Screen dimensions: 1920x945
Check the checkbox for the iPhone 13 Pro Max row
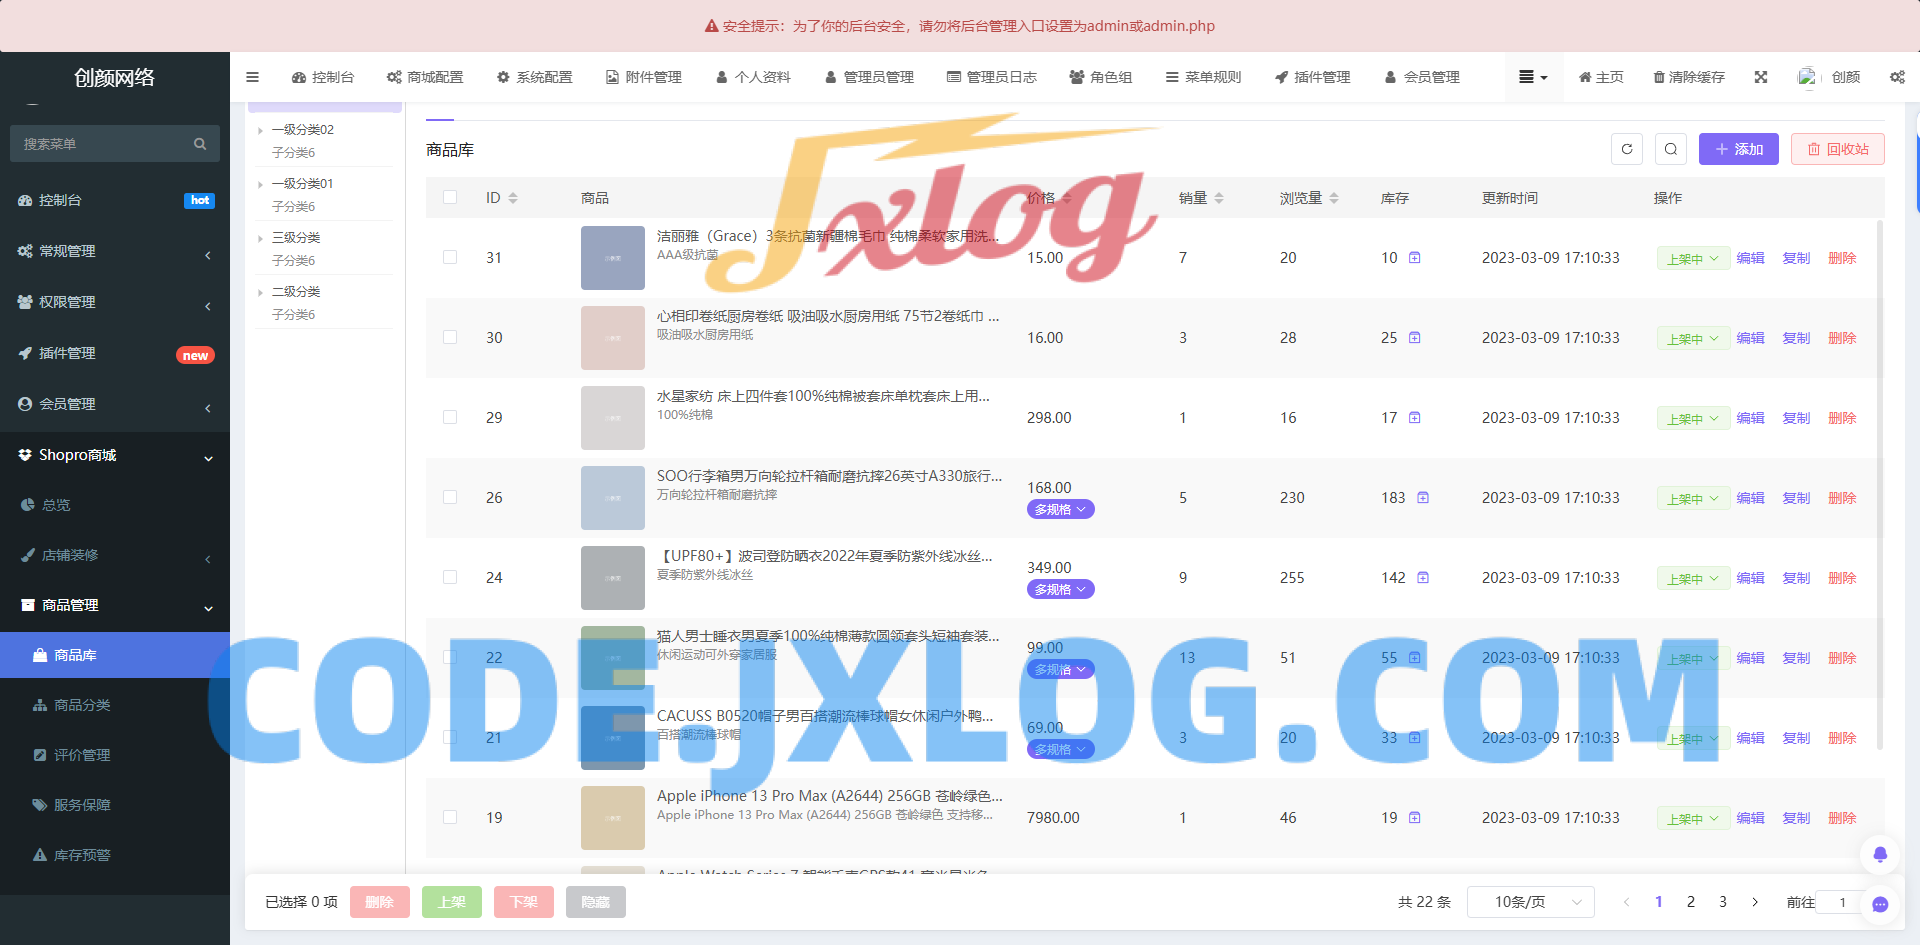(x=450, y=817)
